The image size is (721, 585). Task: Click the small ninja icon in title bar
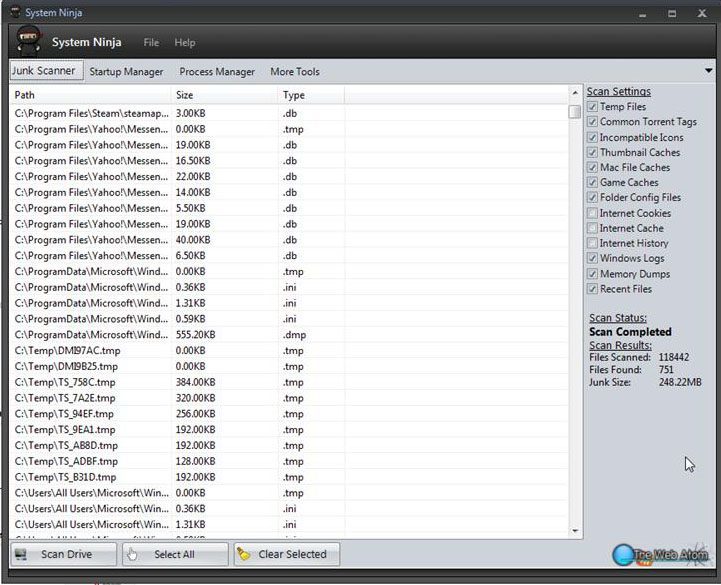pyautogui.click(x=16, y=11)
